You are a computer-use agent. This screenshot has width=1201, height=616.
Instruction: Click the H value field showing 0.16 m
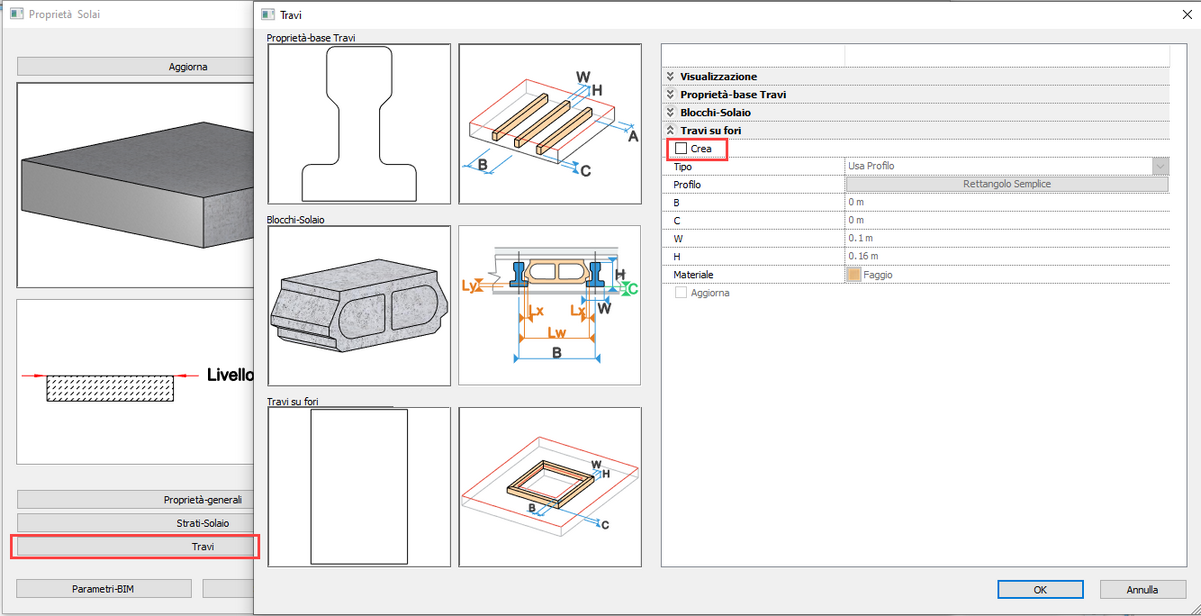[1007, 256]
